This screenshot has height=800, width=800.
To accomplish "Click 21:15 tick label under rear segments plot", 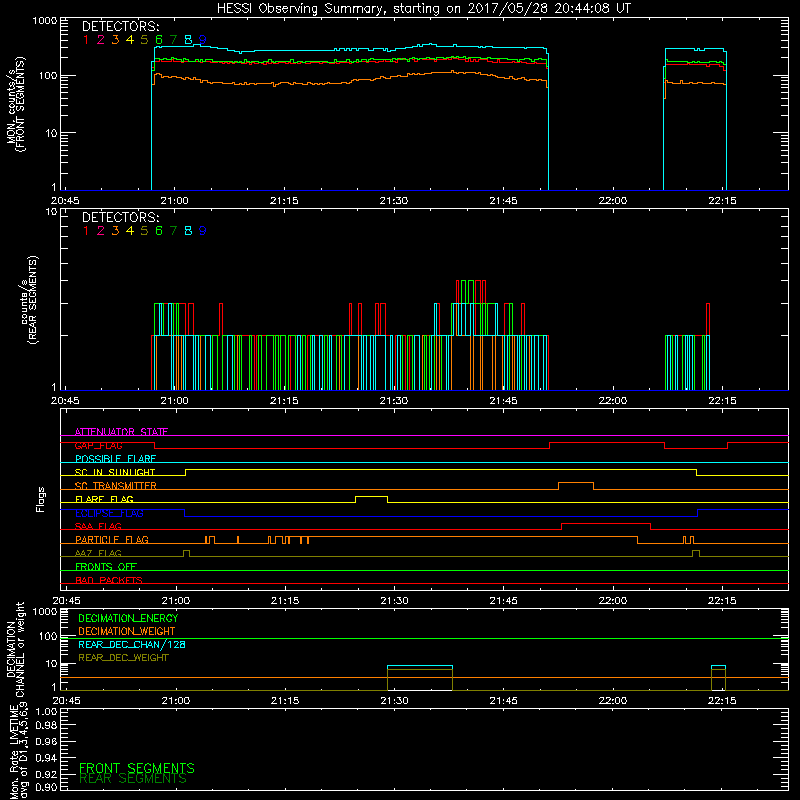I will 284,401.
